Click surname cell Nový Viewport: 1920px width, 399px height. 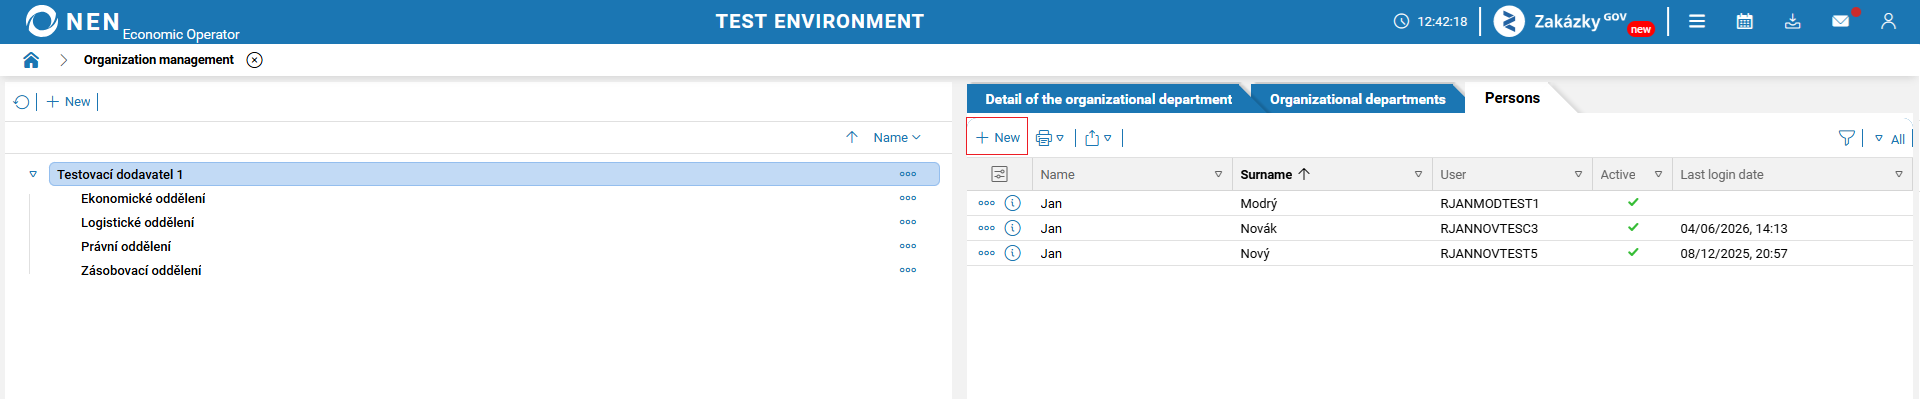pyautogui.click(x=1255, y=253)
